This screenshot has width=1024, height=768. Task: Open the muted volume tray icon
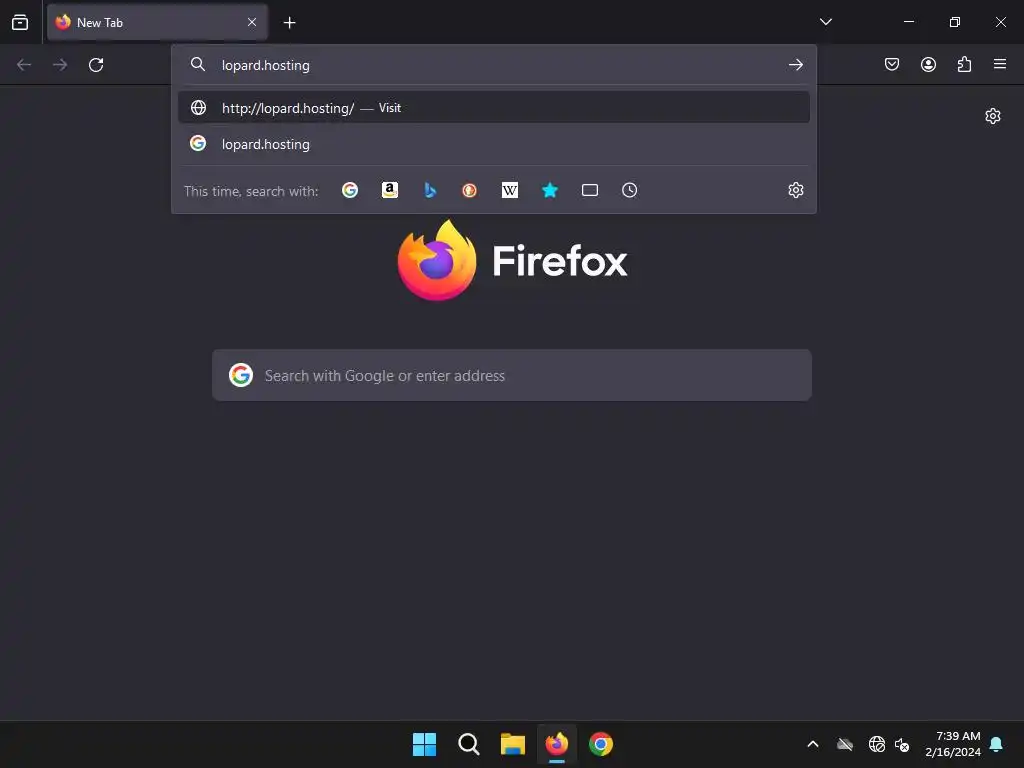[x=902, y=744]
